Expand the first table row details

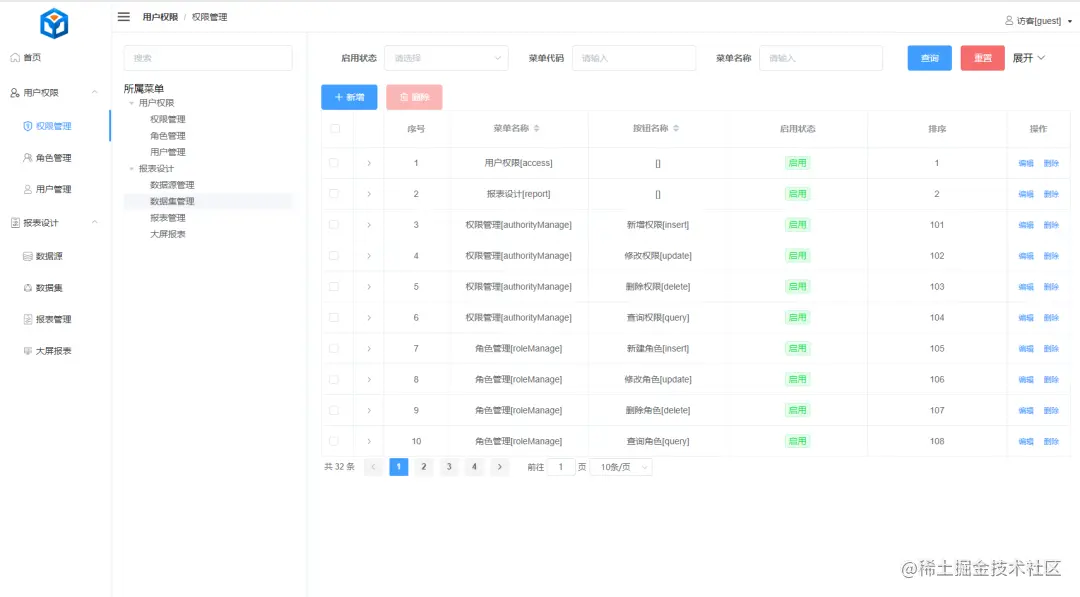(368, 162)
